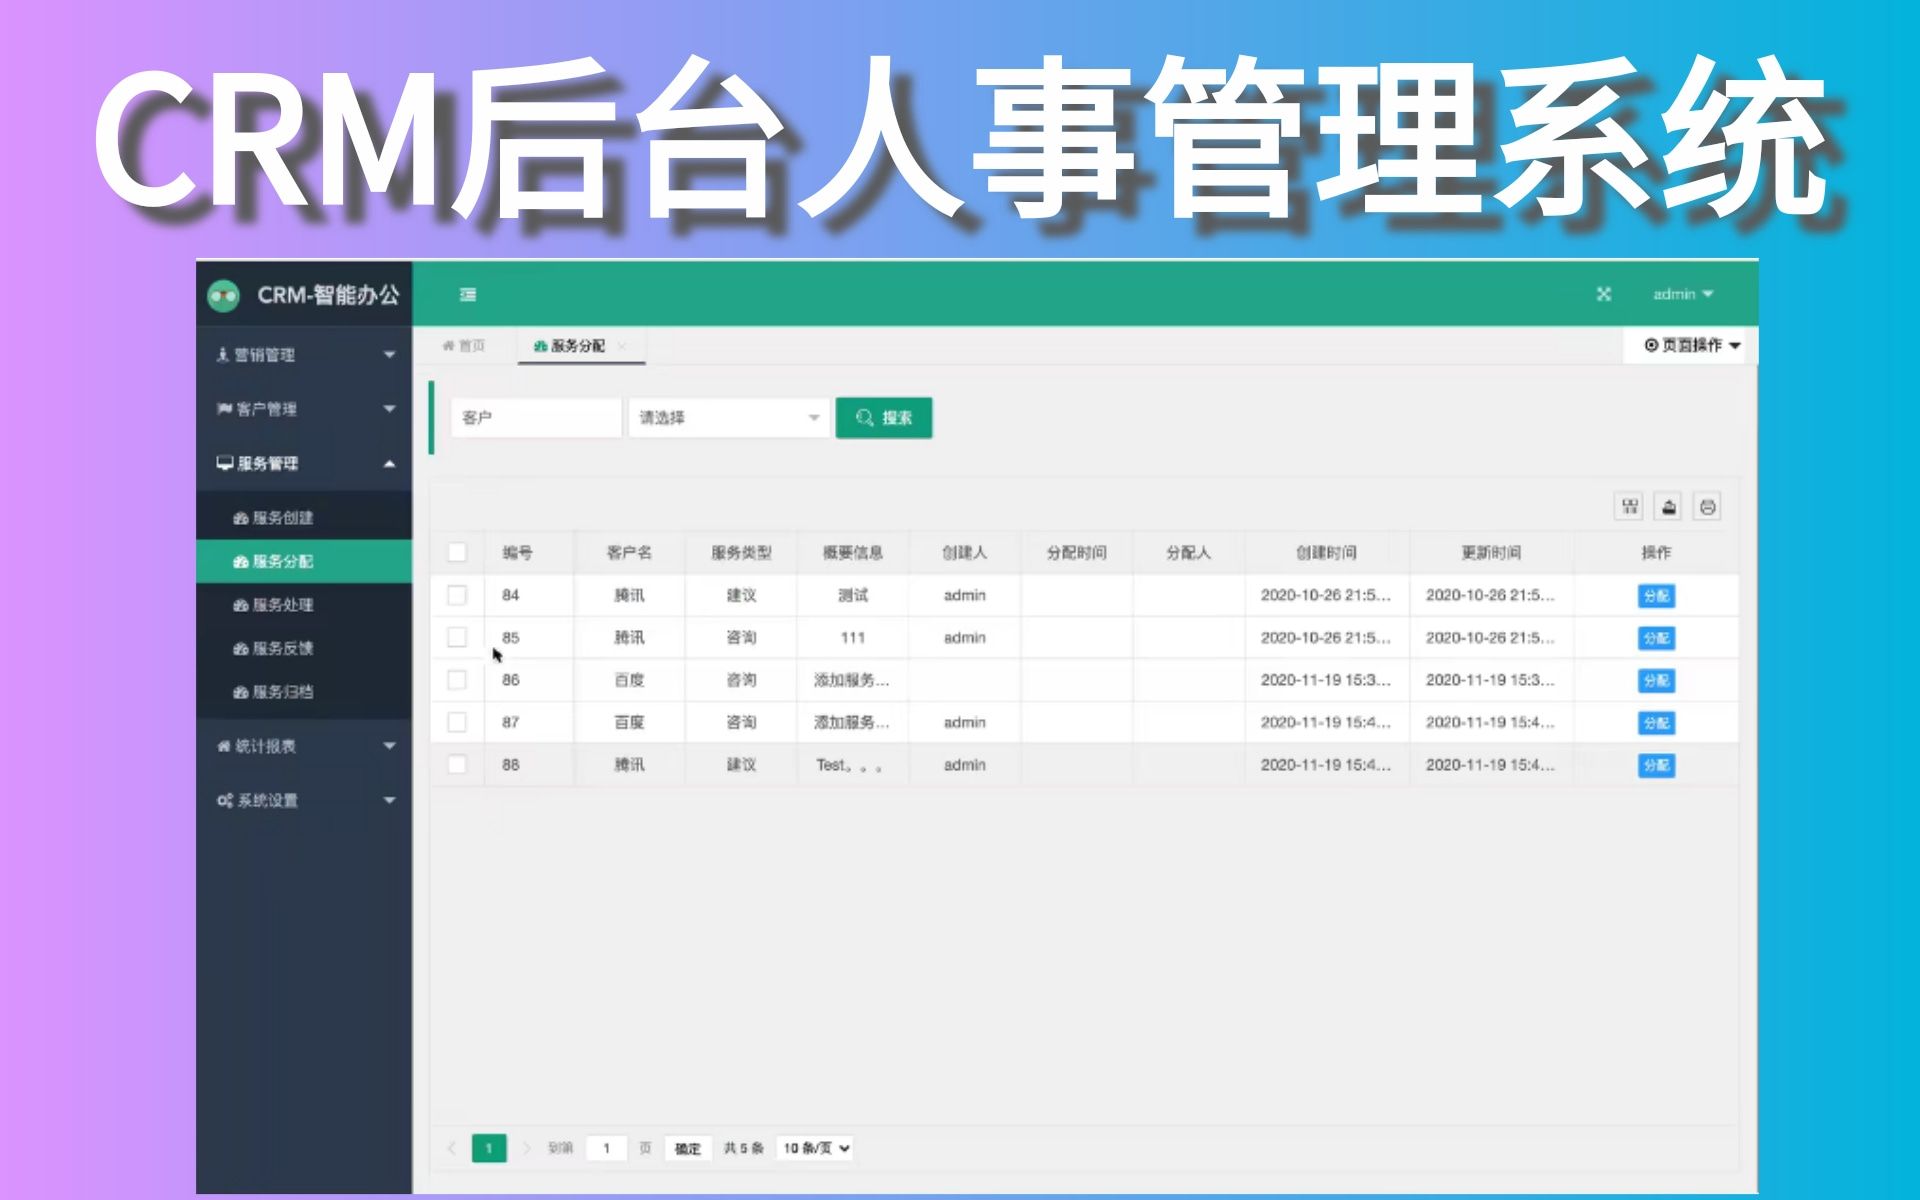The image size is (1920, 1200).
Task: Check the row 88 checkbox
Action: pyautogui.click(x=457, y=764)
